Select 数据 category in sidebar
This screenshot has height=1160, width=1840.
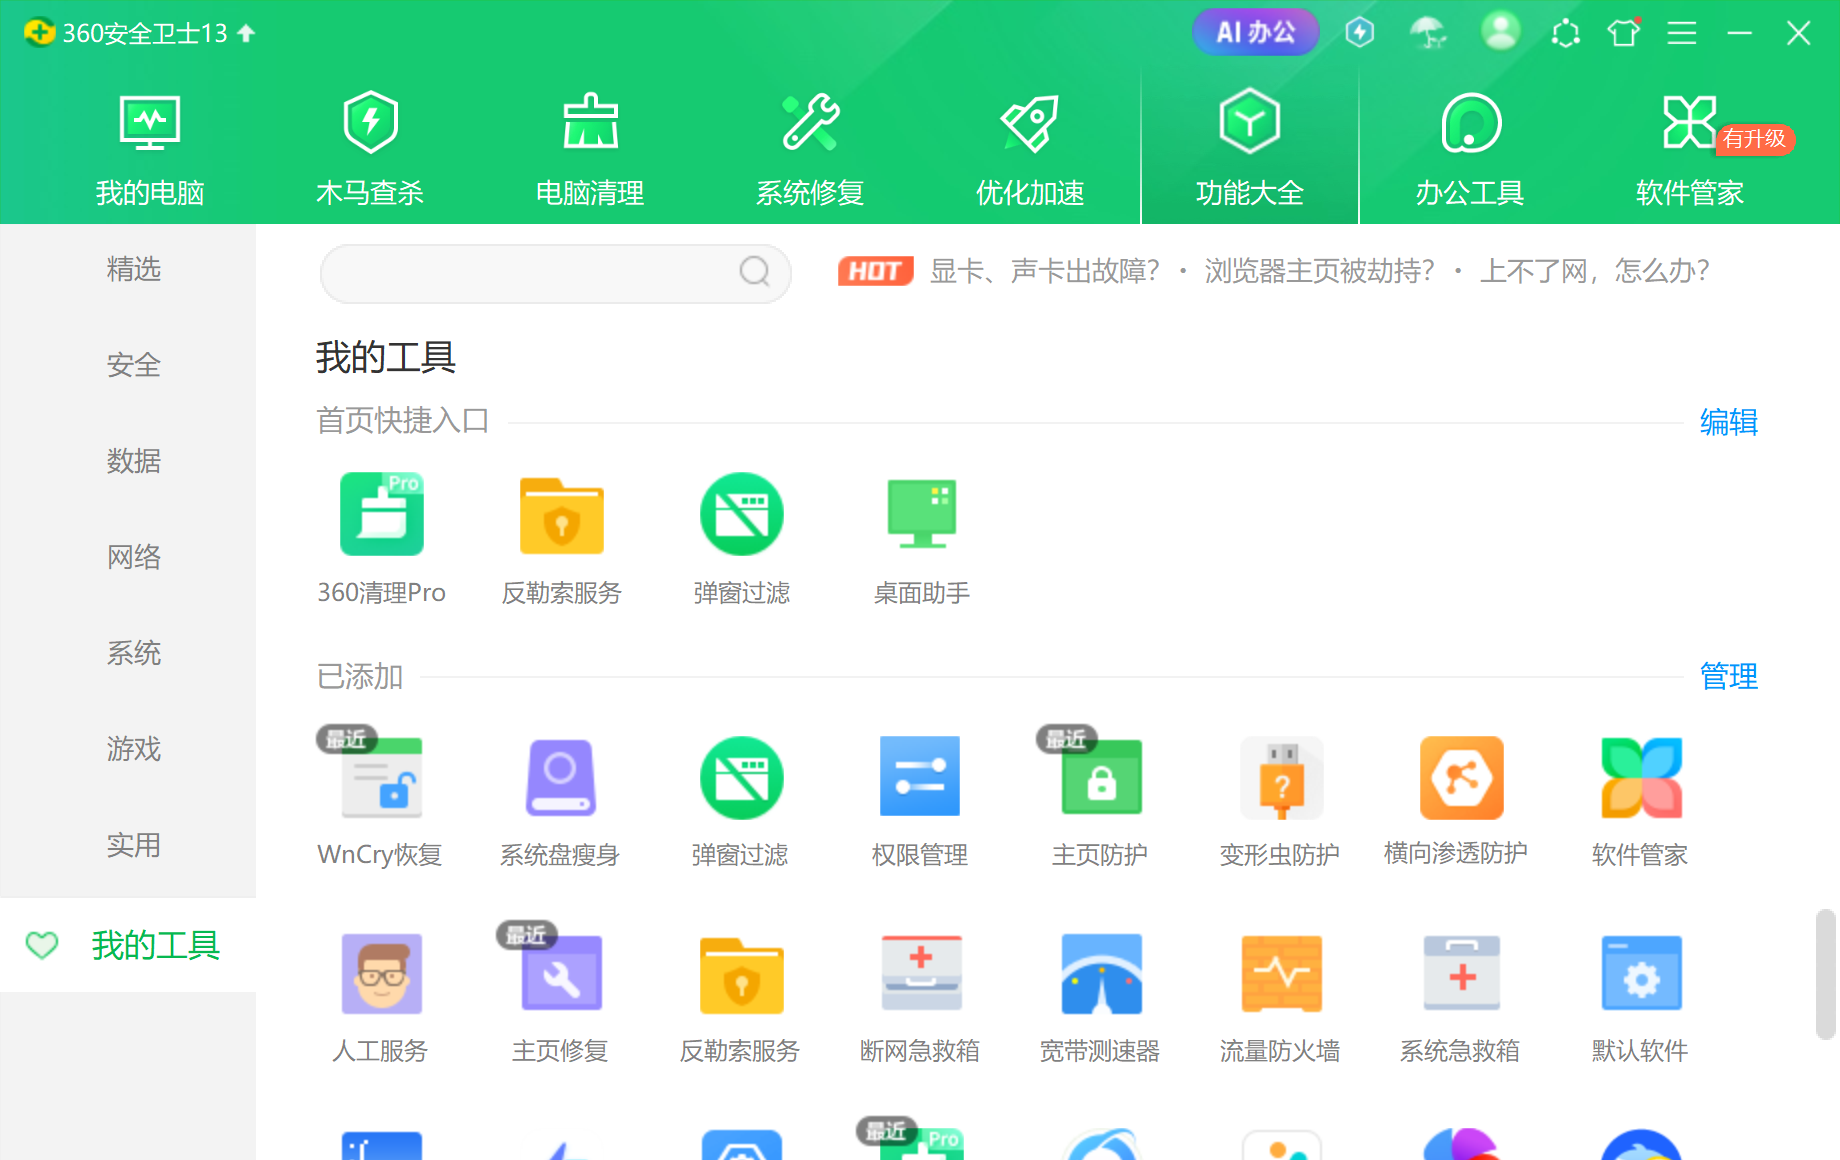[x=133, y=461]
